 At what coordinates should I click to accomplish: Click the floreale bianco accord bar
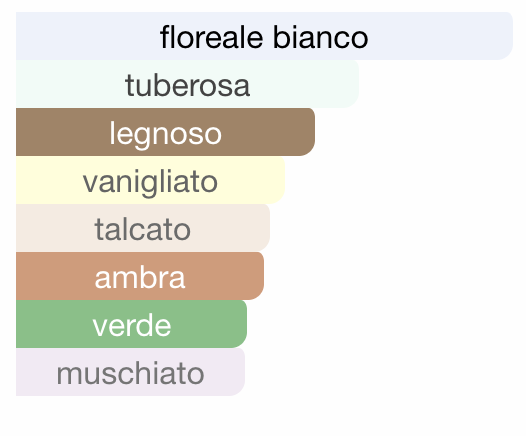click(264, 36)
